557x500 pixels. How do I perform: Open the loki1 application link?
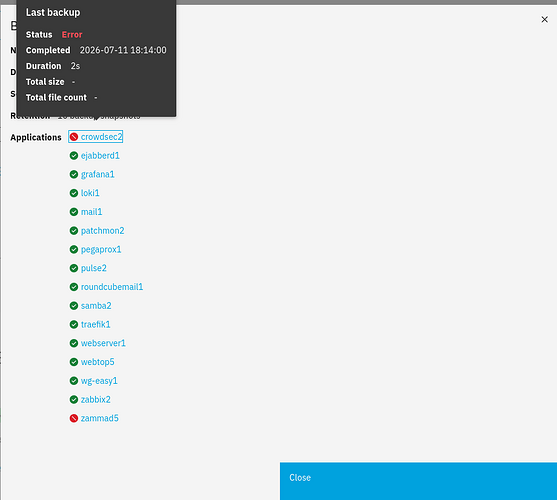click(x=90, y=193)
